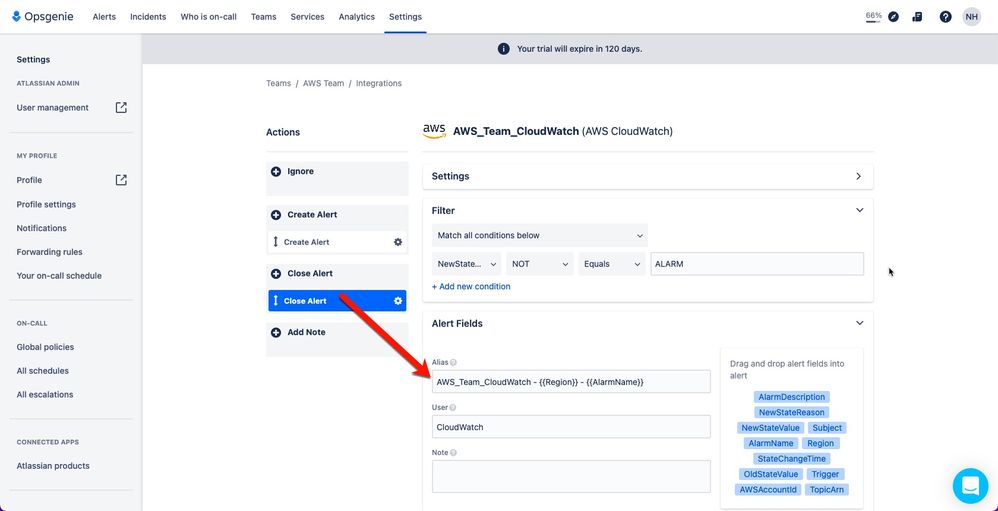This screenshot has height=511, width=998.
Task: Click Add new condition link
Action: tap(471, 287)
